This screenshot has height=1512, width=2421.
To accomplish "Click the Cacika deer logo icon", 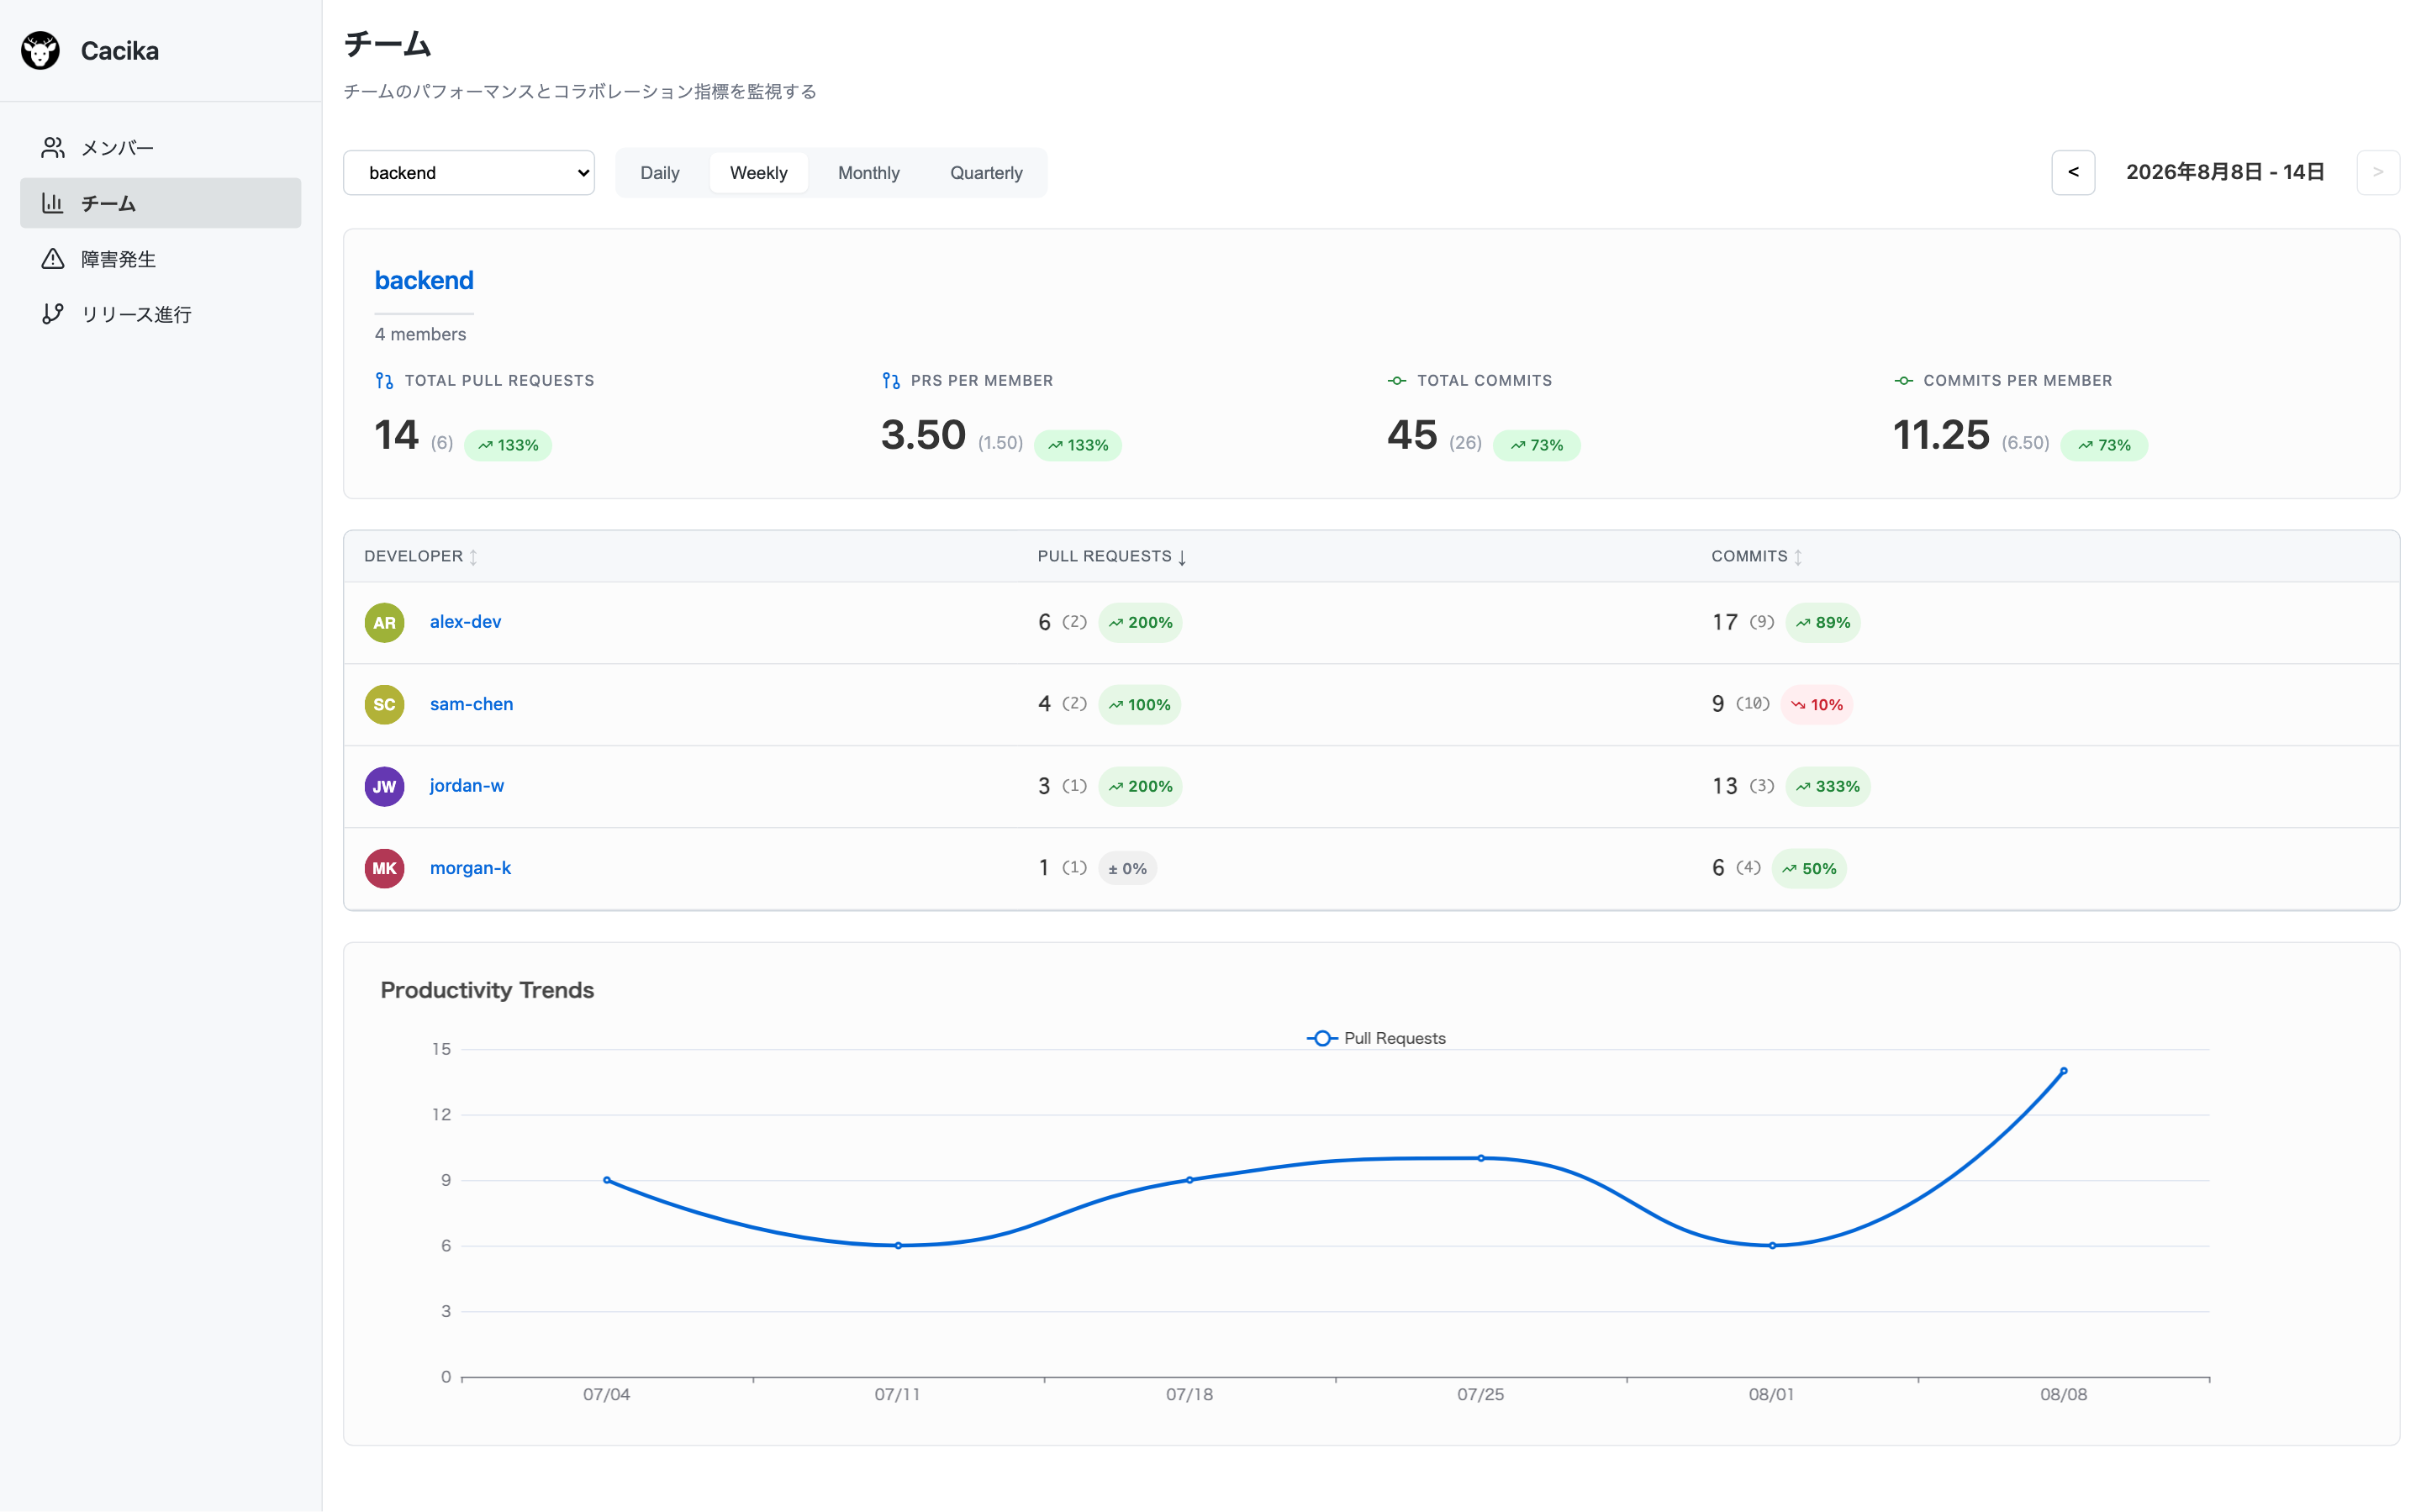I will click(x=40, y=50).
